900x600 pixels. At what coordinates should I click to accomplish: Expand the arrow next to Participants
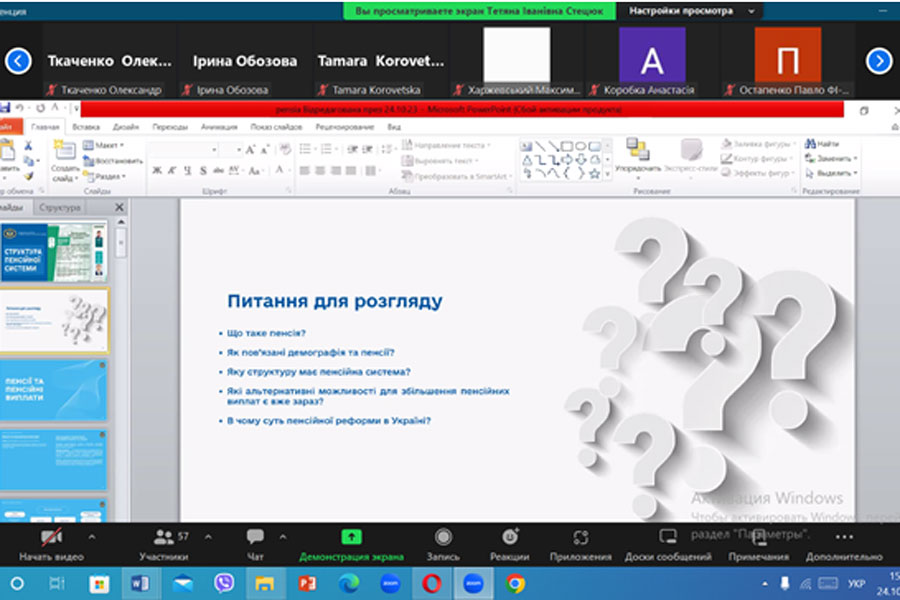click(x=206, y=536)
